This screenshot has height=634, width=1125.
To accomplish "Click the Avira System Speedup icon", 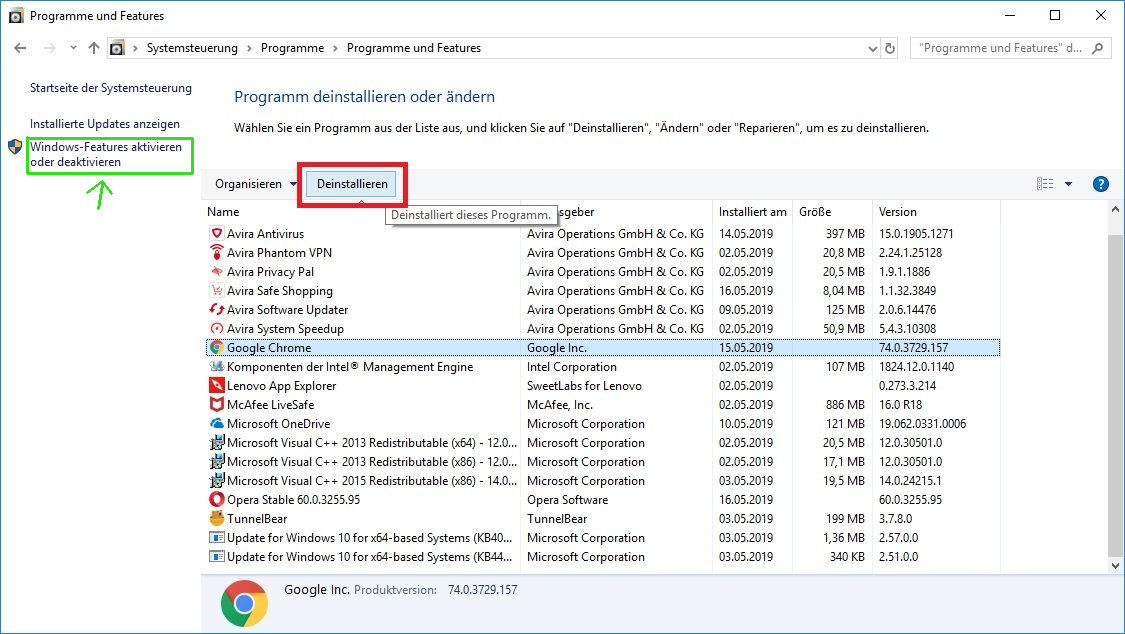I will (216, 328).
